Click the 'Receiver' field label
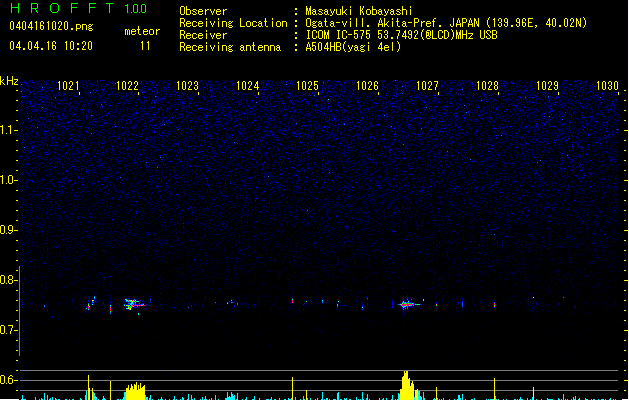 coord(203,35)
